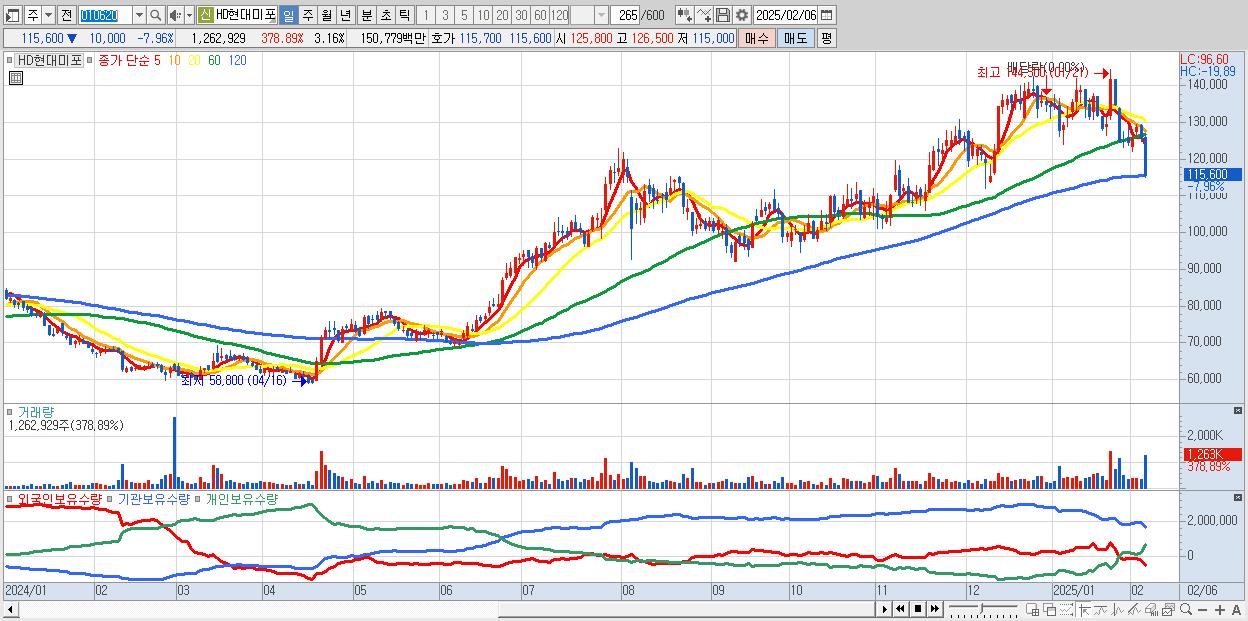1248x621 pixels.
Task: Open the calendar date picker icon
Action: pyautogui.click(x=826, y=15)
